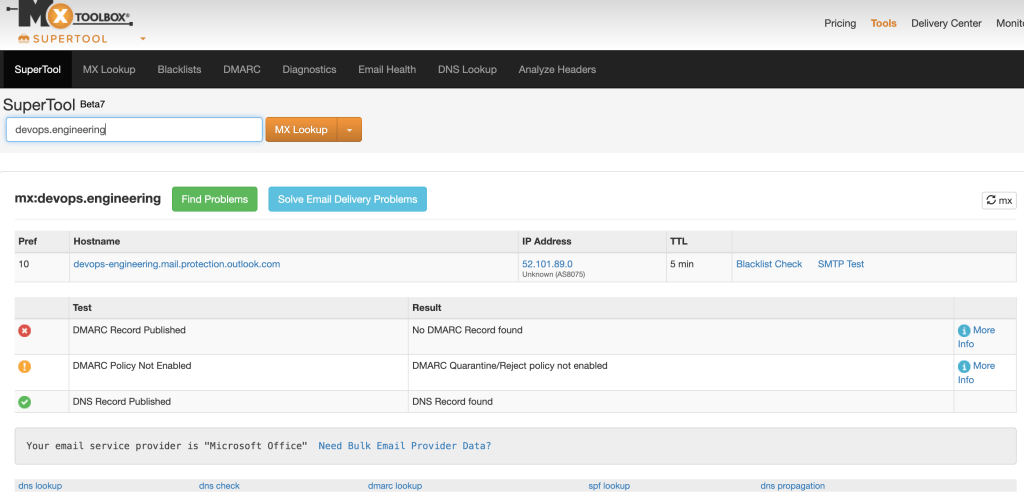Click the green Find Problems button
The width and height of the screenshot is (1024, 495).
tap(215, 199)
